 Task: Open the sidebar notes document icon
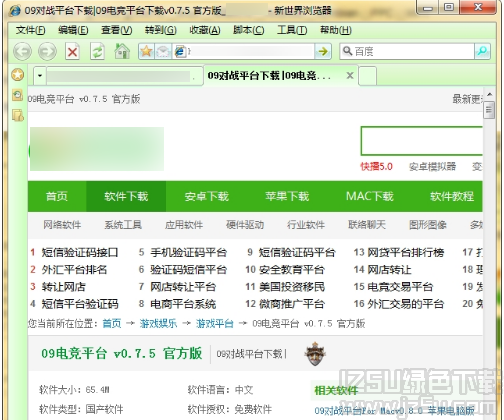click(x=18, y=115)
